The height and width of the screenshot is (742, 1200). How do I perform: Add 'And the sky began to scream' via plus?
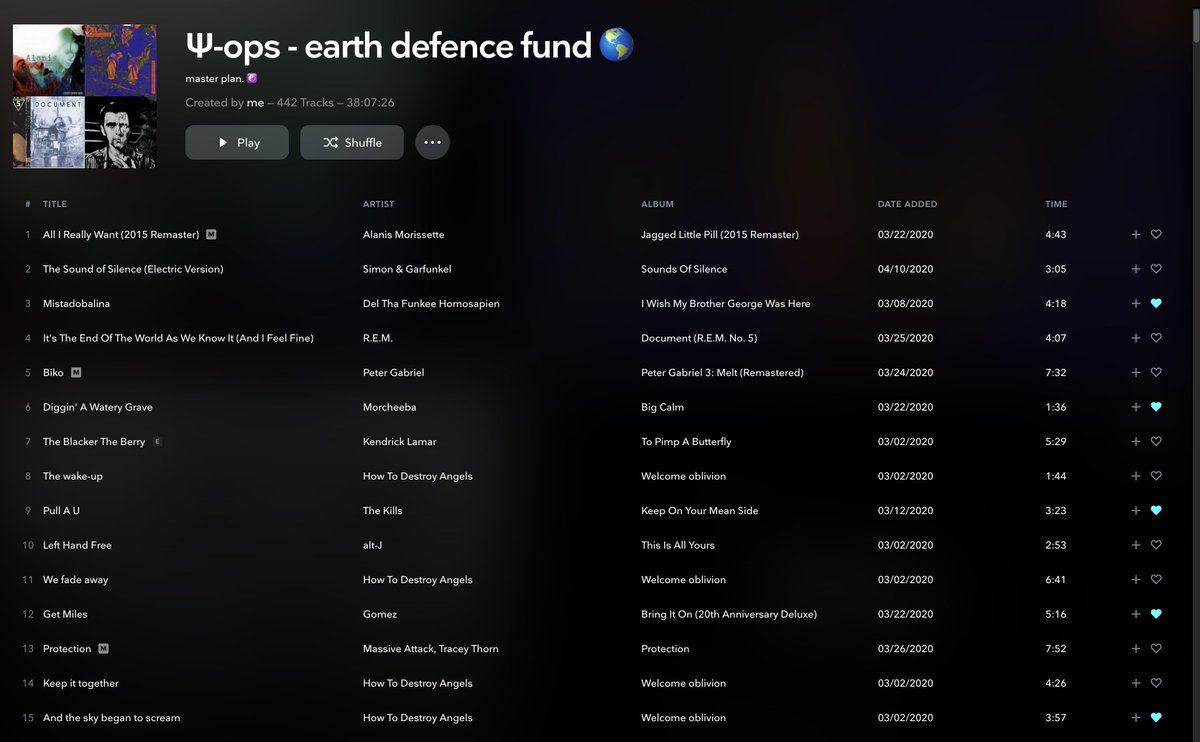click(x=1135, y=718)
